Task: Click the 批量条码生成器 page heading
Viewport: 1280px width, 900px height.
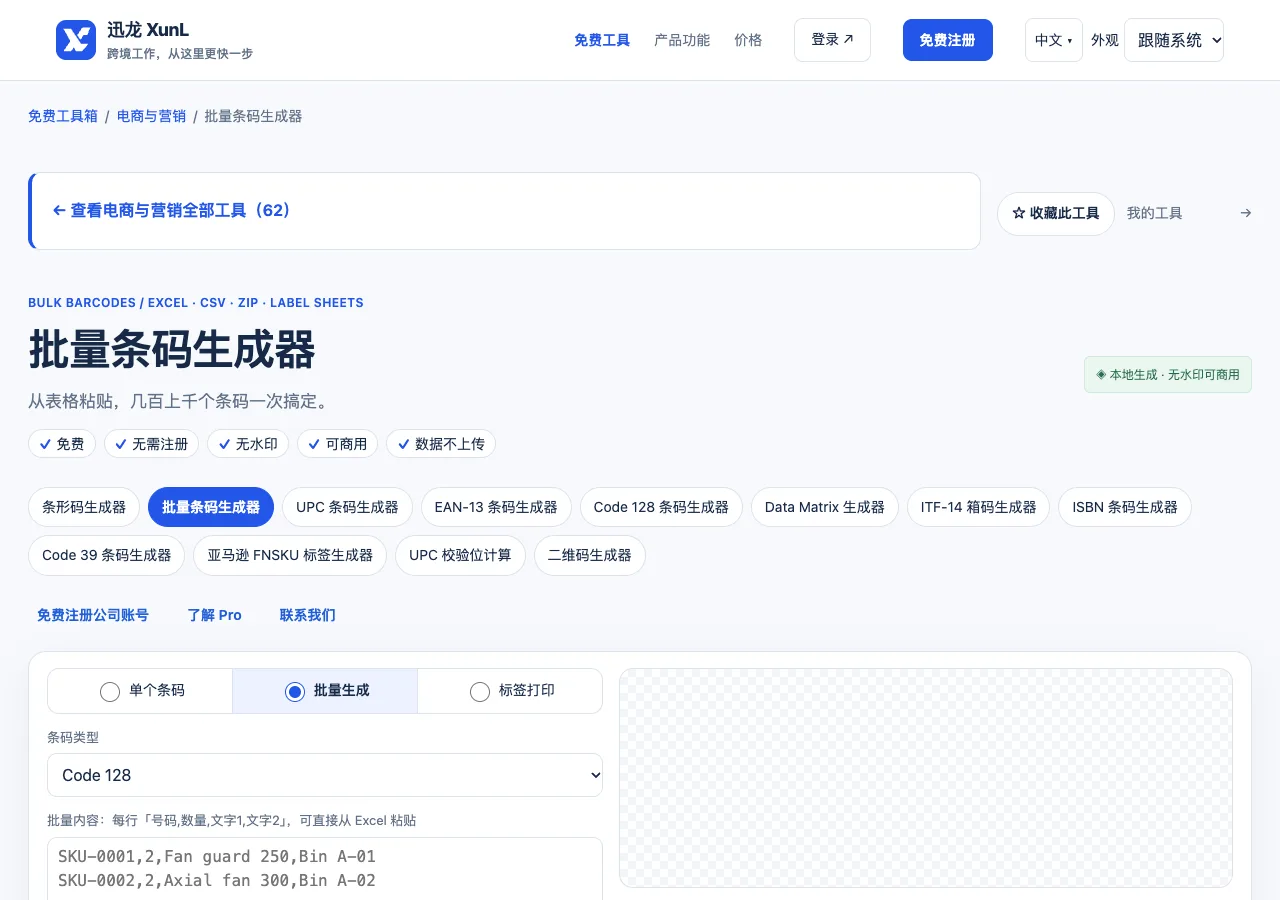Action: [172, 350]
